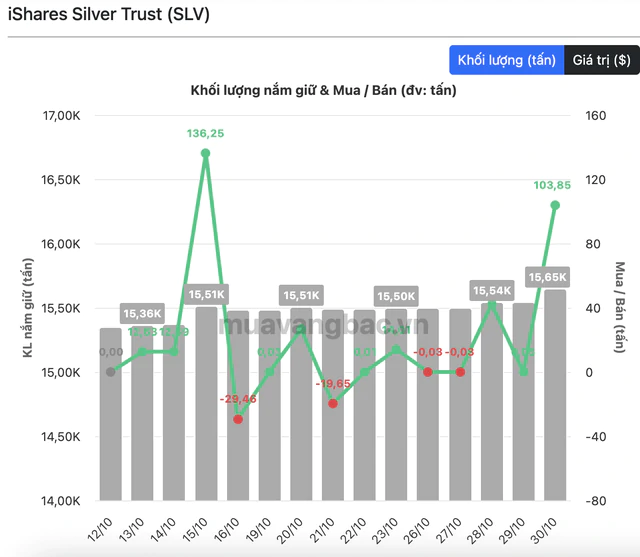Switch to the Khối lượng (tấn) tab
The height and width of the screenshot is (557, 640).
point(507,60)
